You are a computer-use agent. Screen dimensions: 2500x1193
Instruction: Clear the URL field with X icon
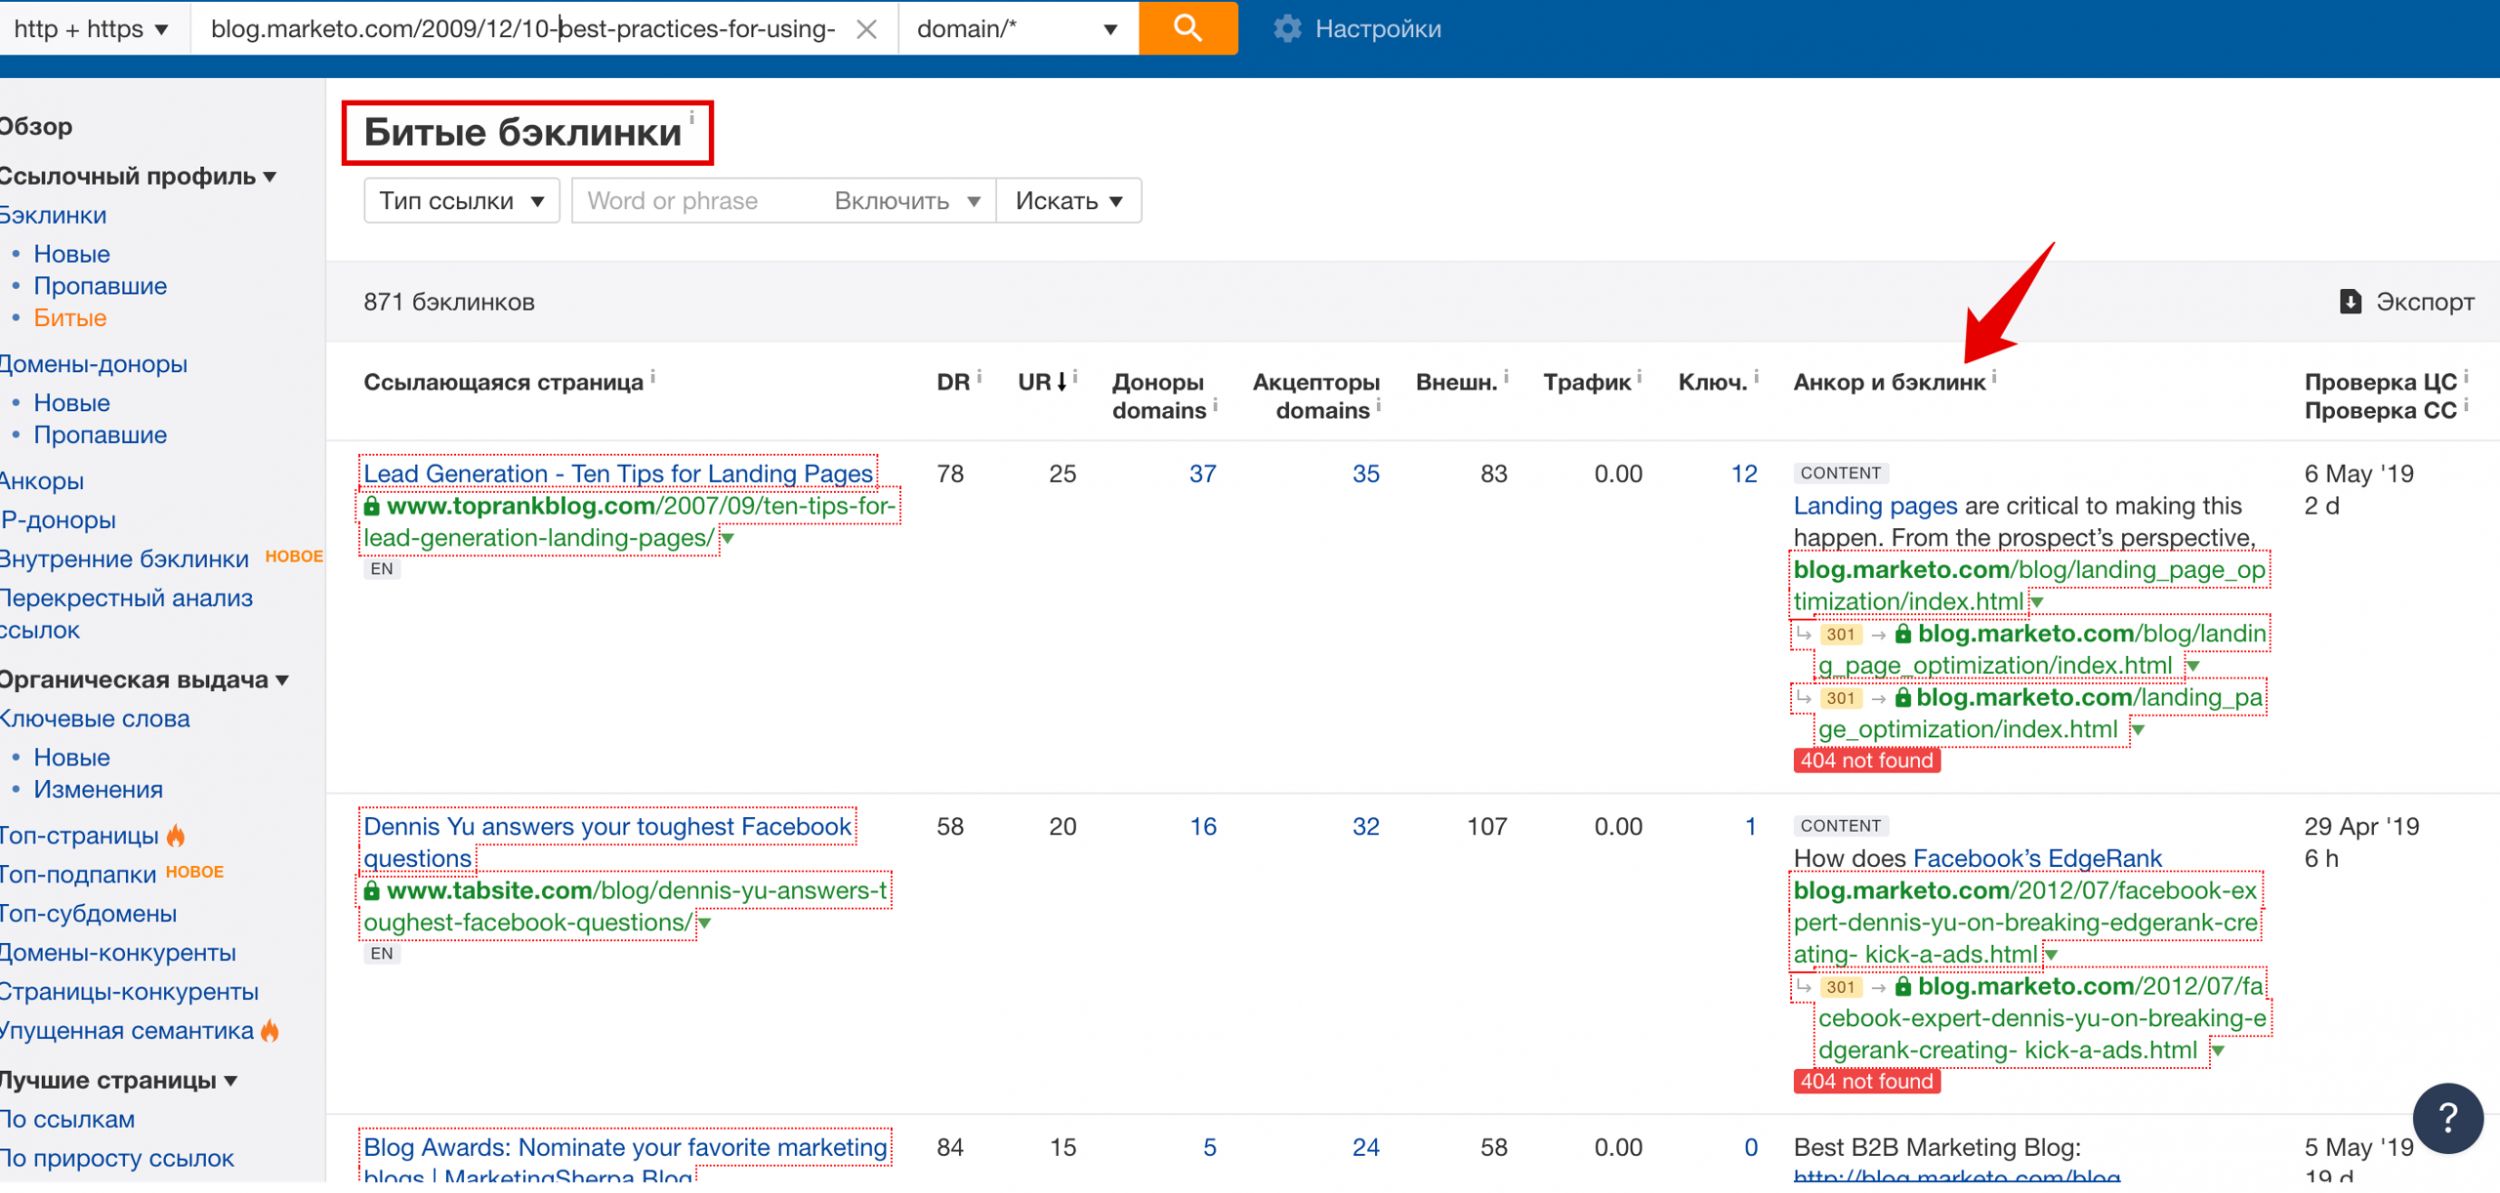[x=866, y=29]
